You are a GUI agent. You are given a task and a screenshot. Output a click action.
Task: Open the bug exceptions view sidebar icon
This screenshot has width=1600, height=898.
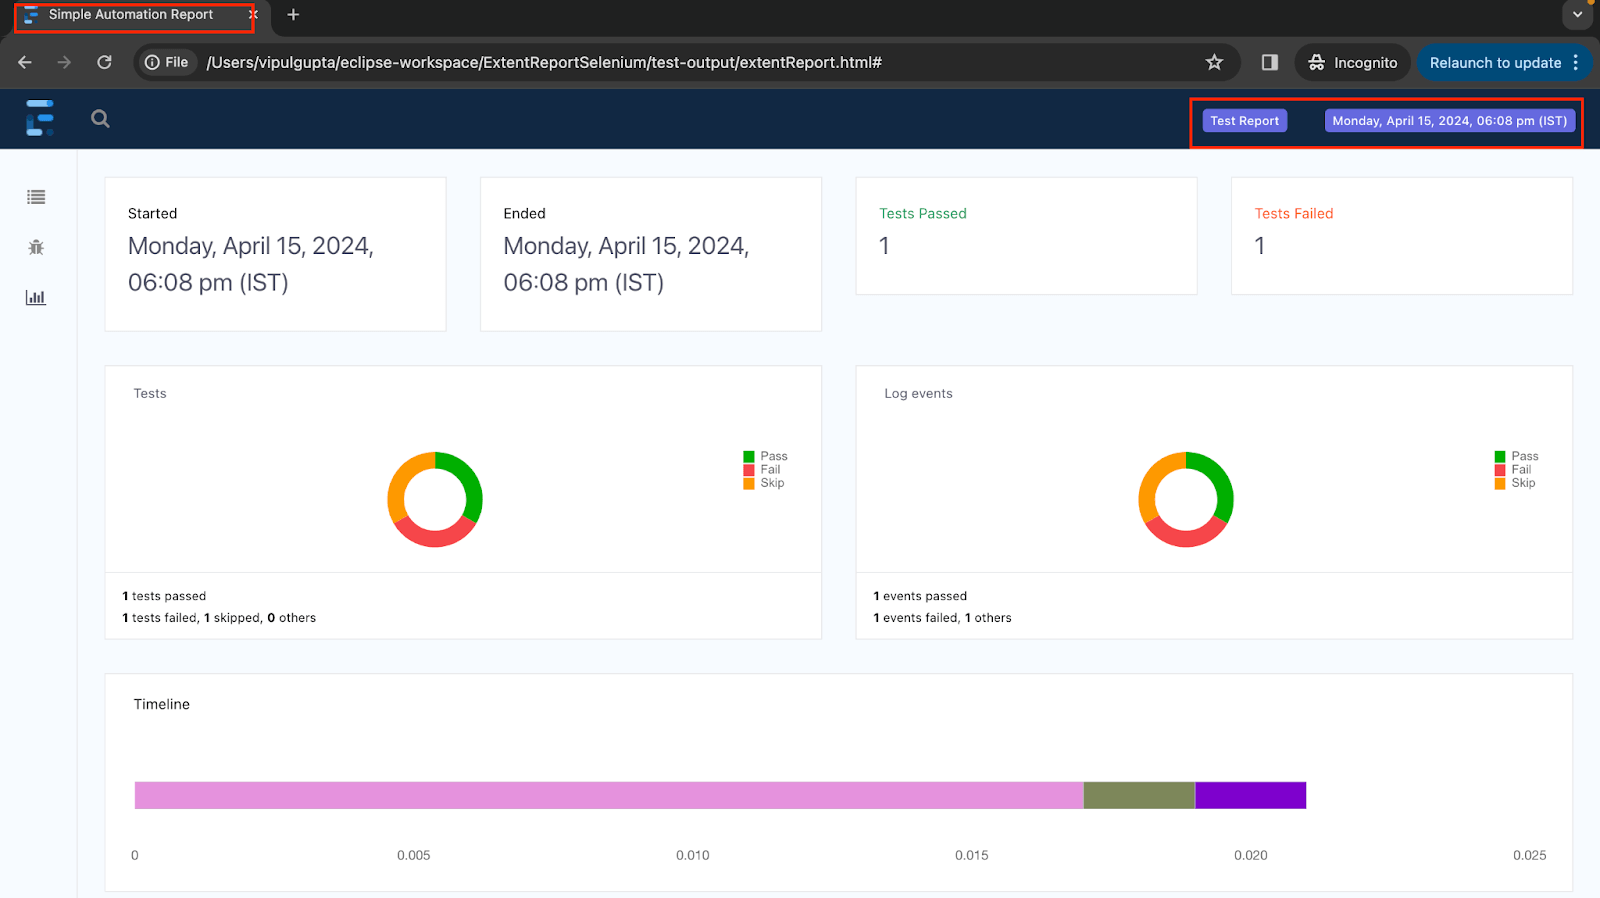pos(36,247)
